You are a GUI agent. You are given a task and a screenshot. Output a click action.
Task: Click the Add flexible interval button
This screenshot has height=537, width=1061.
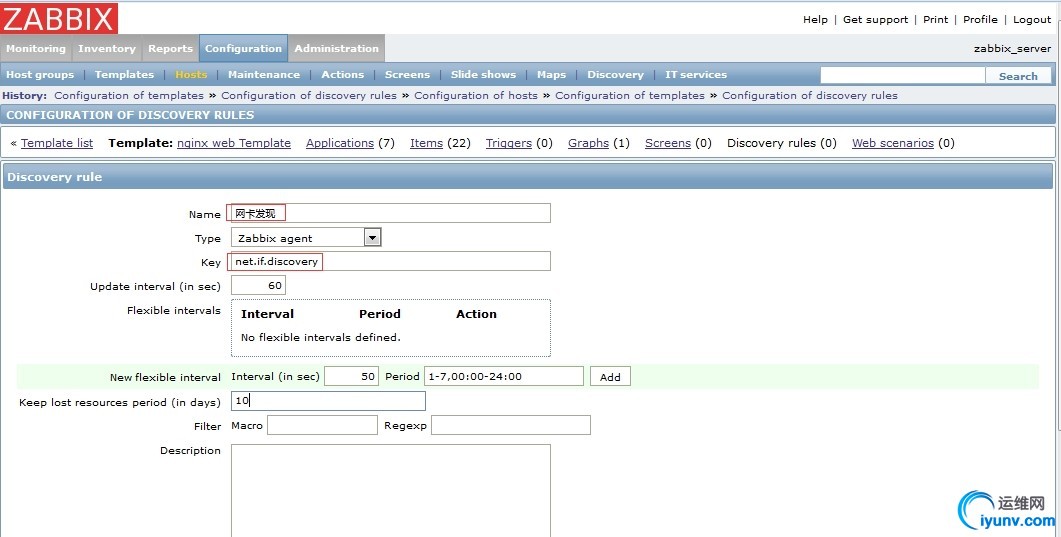[x=610, y=377]
